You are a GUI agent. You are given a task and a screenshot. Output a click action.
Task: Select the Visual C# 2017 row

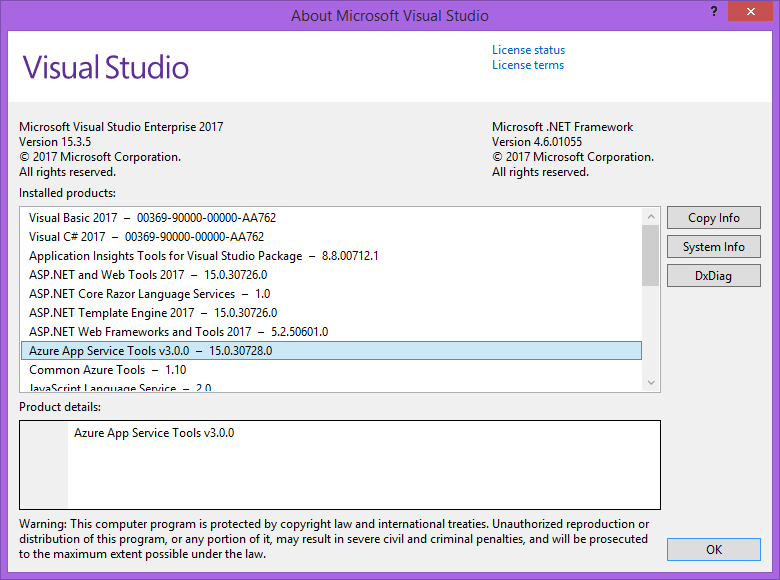[331, 237]
